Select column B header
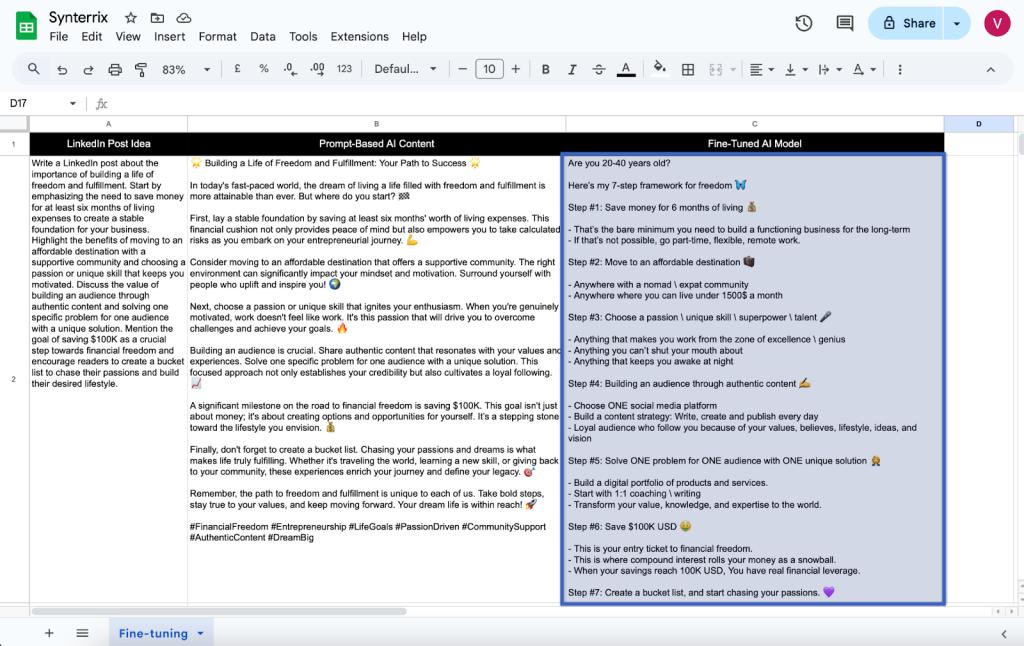This screenshot has width=1024, height=646. [x=377, y=123]
